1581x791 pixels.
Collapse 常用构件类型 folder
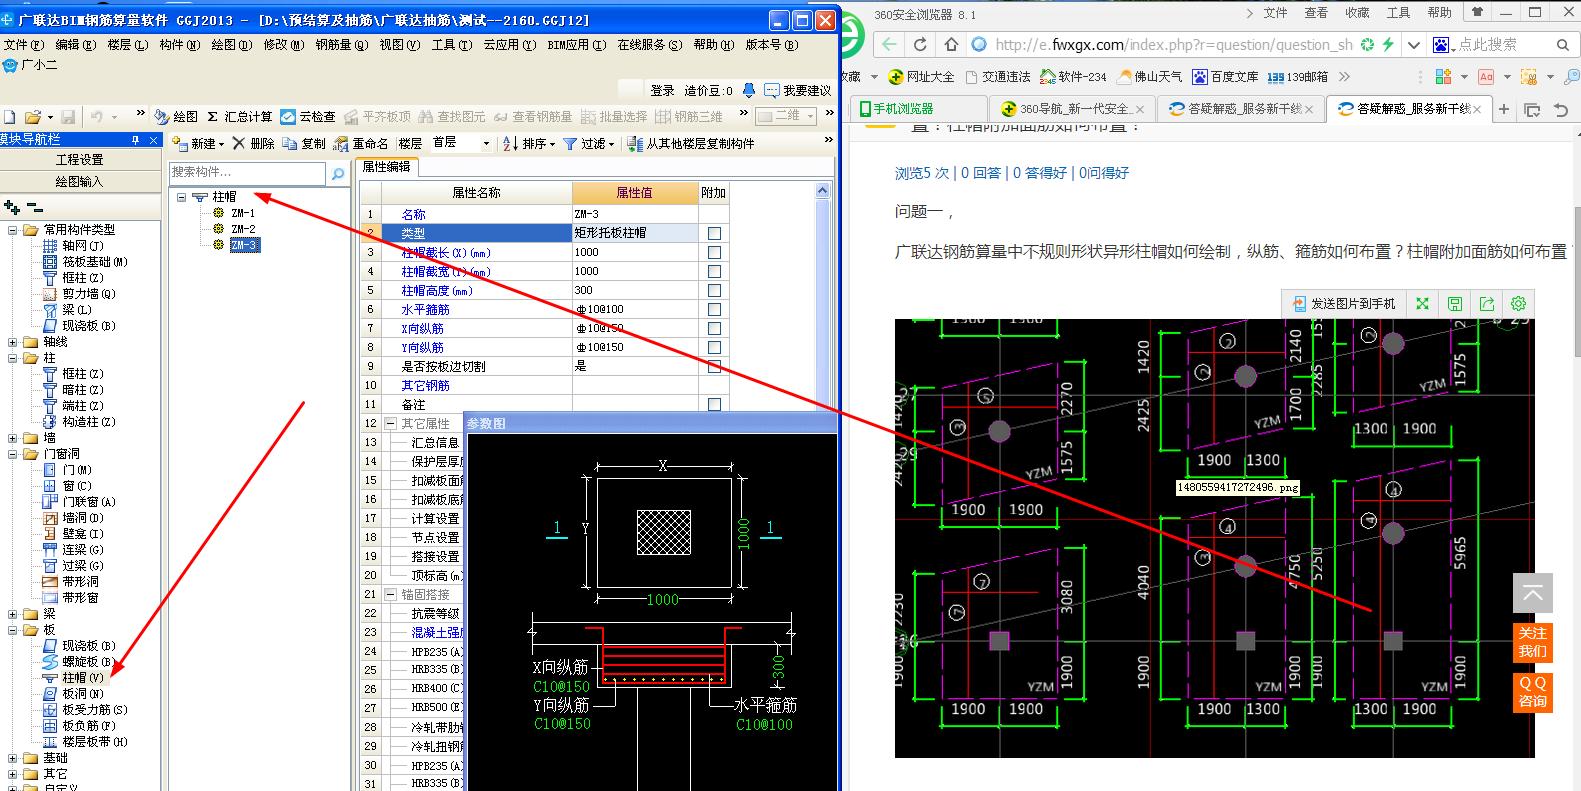(x=13, y=230)
